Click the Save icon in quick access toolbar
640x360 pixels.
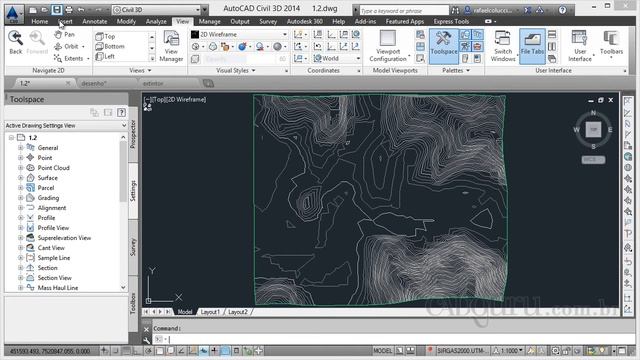click(57, 10)
